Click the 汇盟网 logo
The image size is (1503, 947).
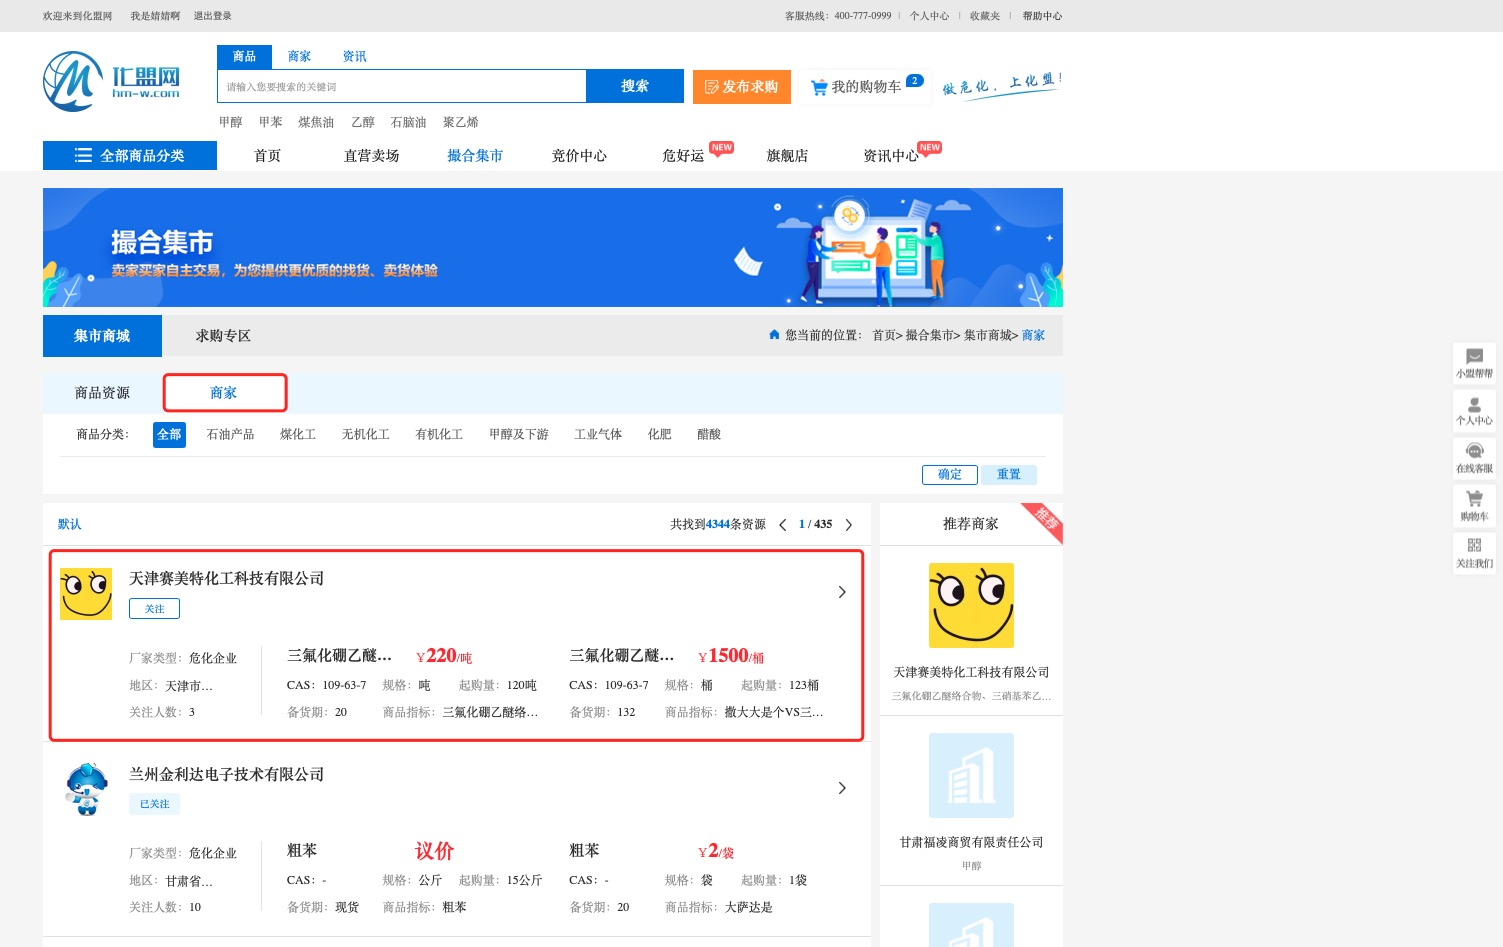[x=112, y=81]
